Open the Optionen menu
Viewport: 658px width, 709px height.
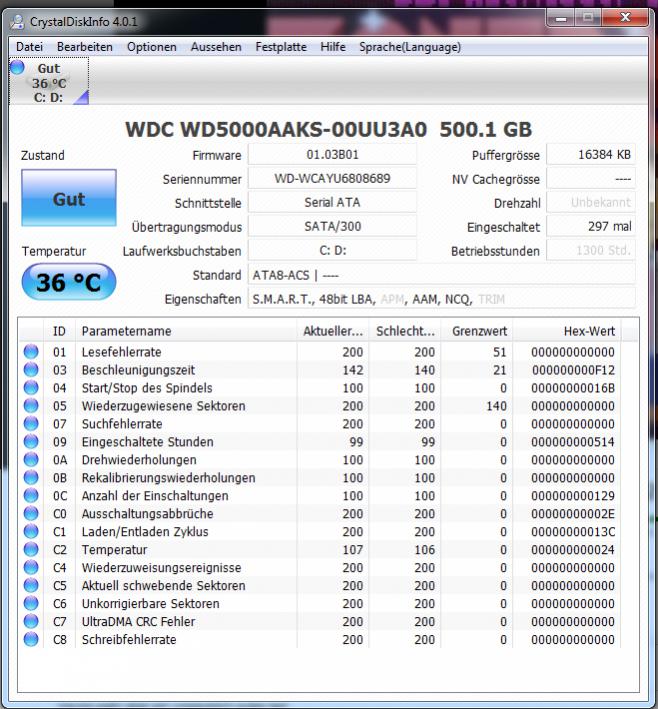point(151,47)
